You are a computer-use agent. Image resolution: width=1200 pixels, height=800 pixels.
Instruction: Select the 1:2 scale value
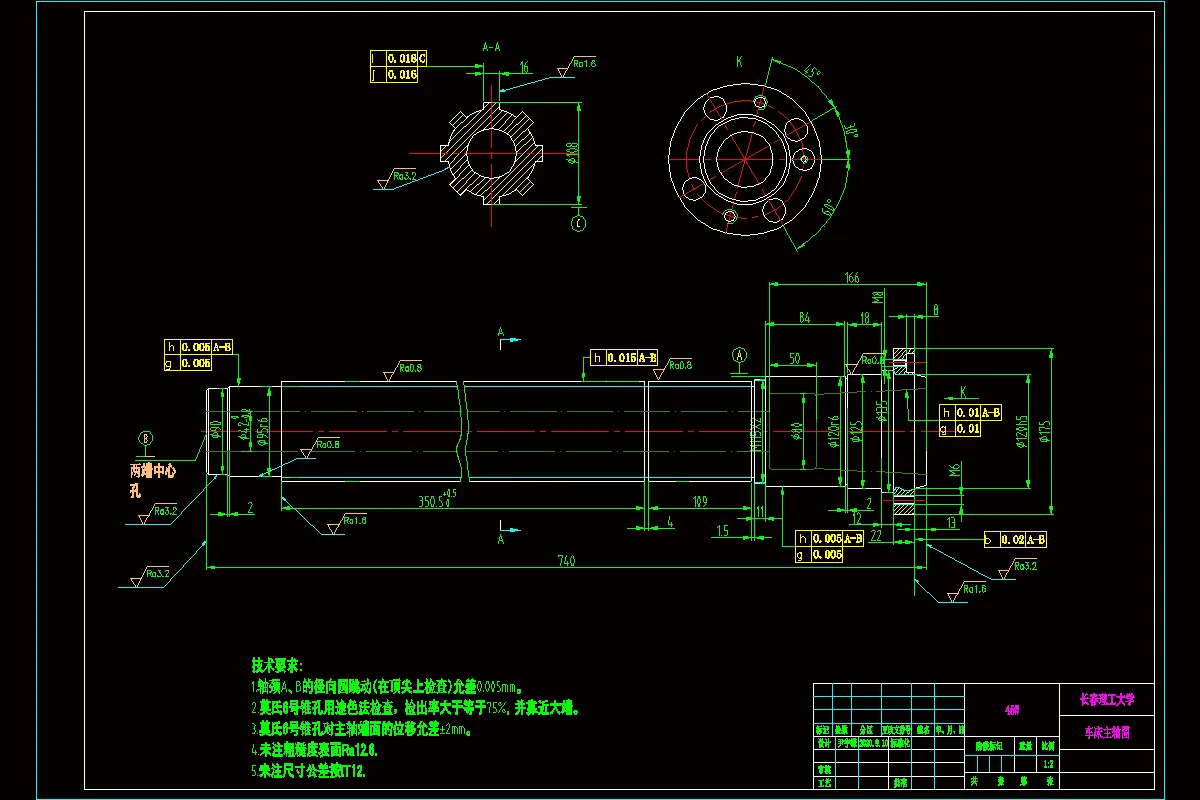coord(1047,763)
